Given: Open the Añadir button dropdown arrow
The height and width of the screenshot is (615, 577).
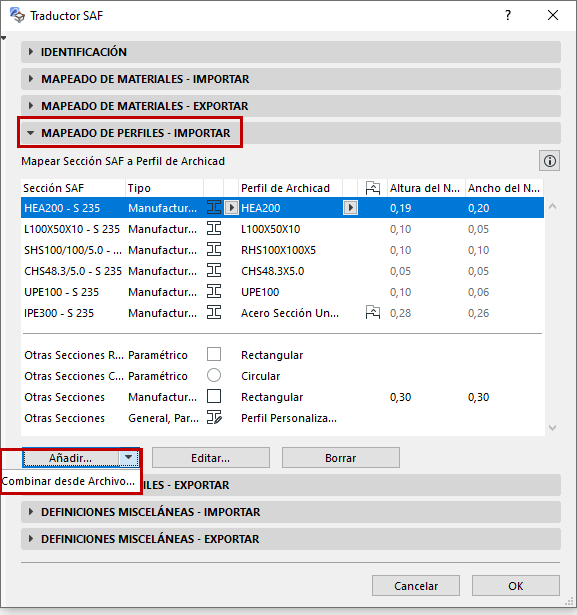Looking at the screenshot, I should (x=129, y=457).
